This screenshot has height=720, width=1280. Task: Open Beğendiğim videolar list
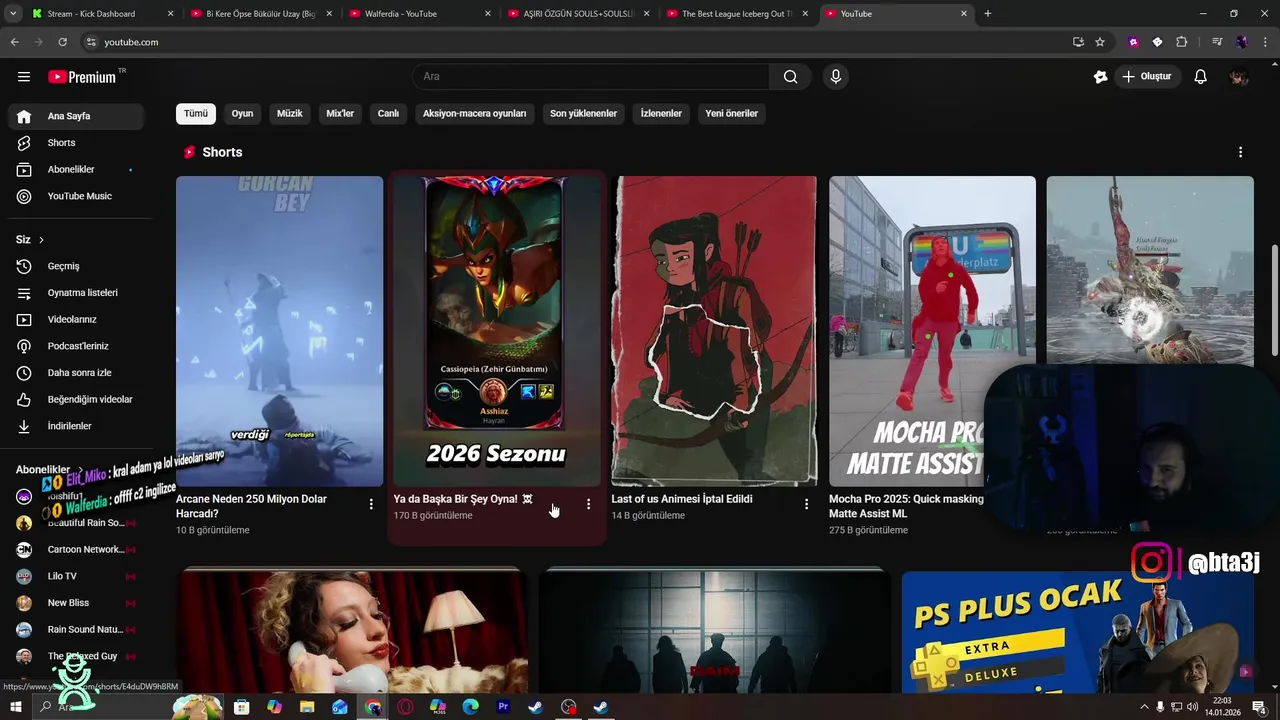point(76,399)
